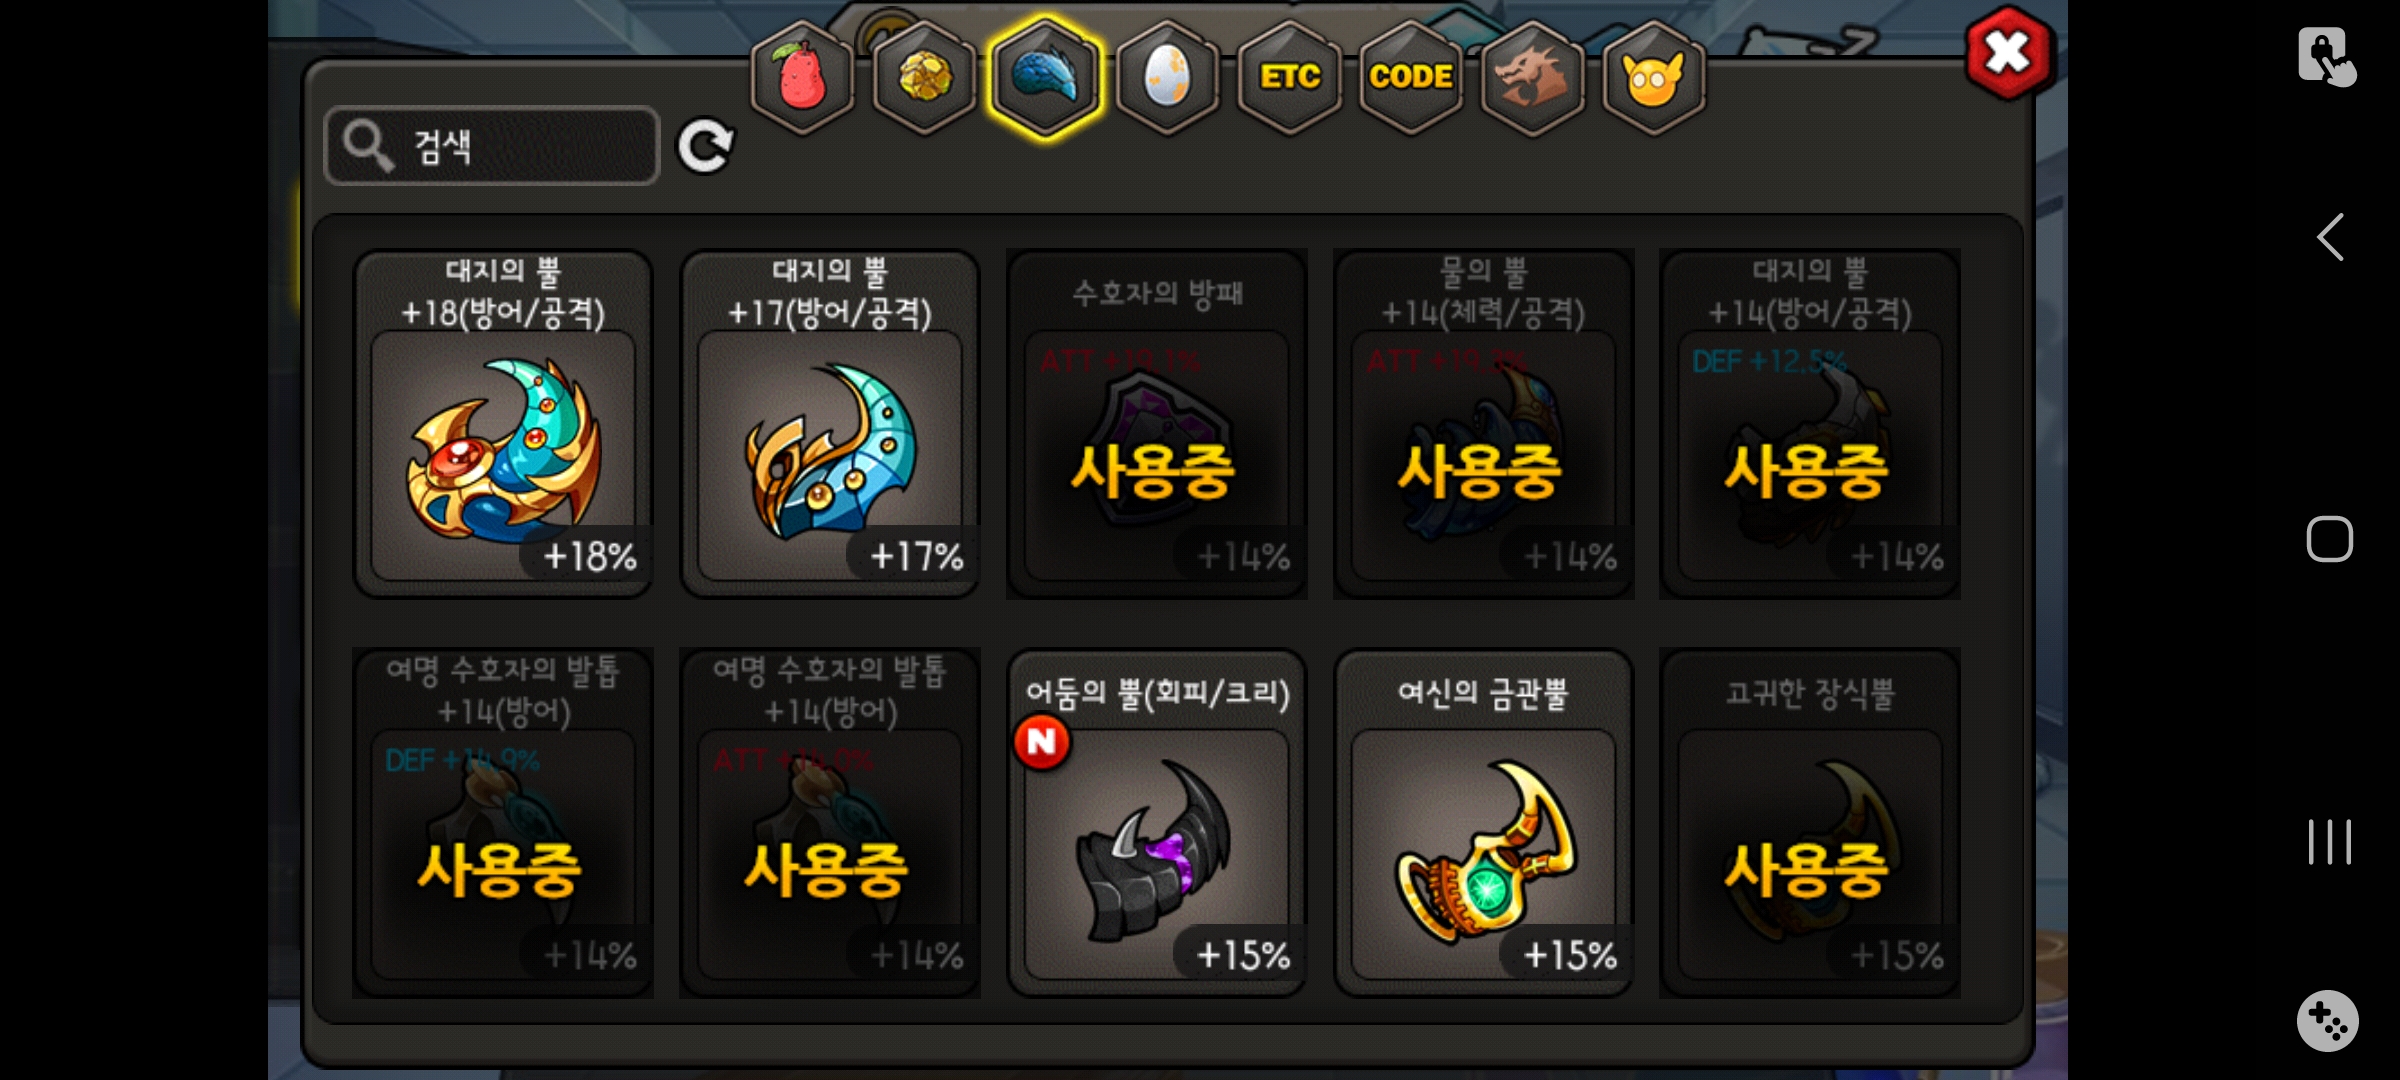This screenshot has width=2400, height=1080.
Task: Close the inventory with red X
Action: 2009,52
